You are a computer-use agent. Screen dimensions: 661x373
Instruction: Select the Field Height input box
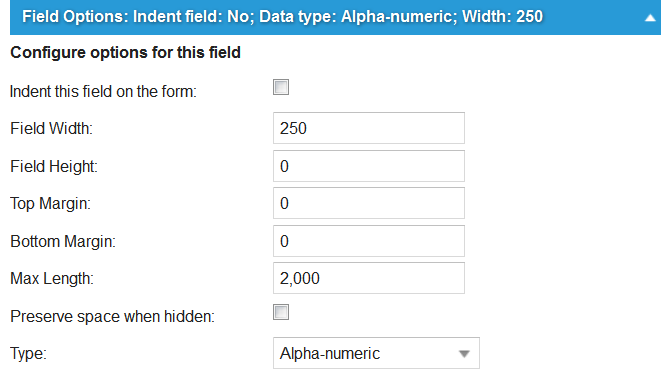click(x=369, y=166)
